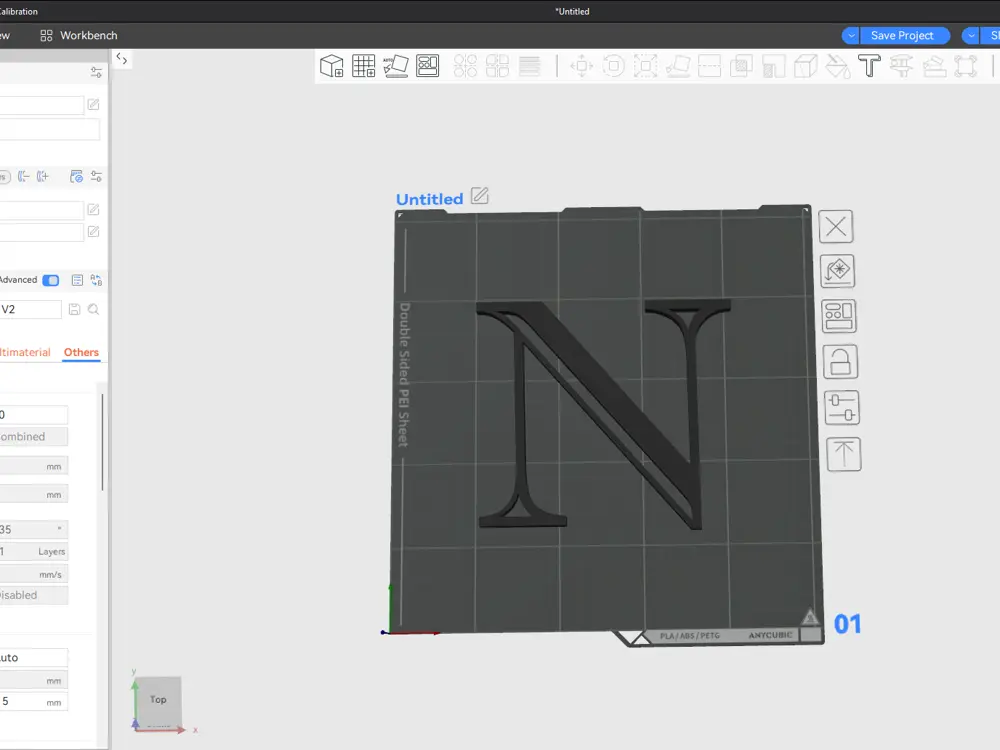Click the Remove plate X icon

click(836, 226)
